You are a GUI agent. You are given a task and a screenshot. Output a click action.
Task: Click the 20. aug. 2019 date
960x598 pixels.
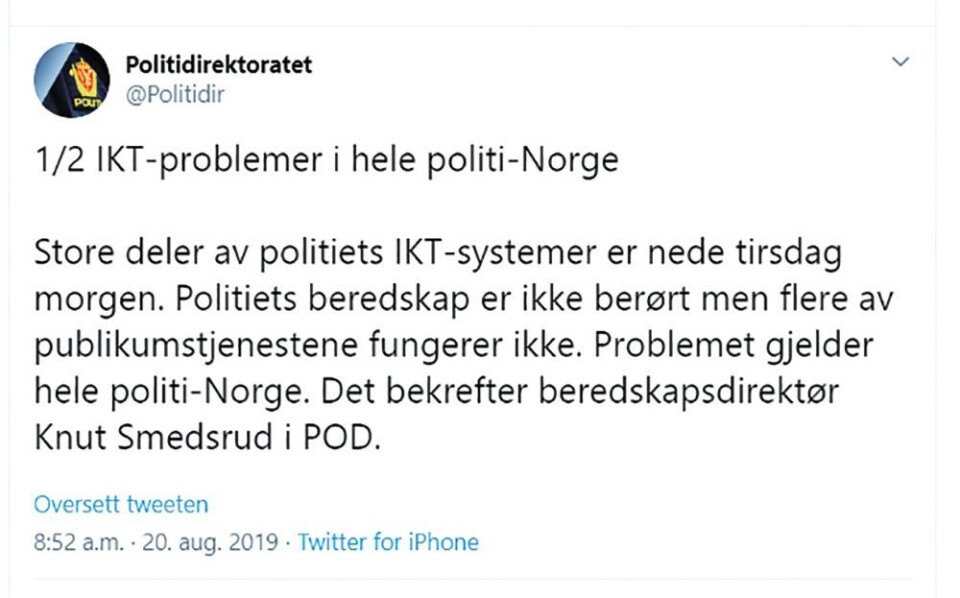coord(210,543)
